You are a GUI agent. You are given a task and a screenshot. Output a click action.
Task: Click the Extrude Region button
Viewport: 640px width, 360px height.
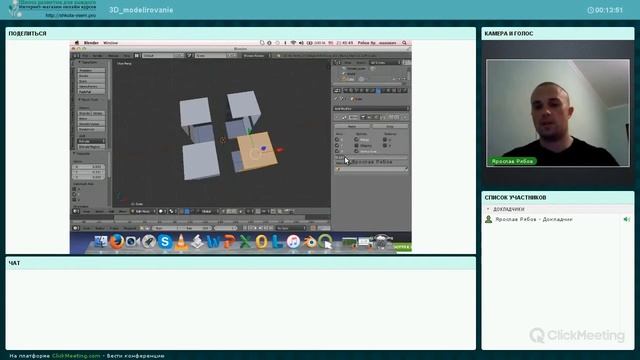point(91,147)
